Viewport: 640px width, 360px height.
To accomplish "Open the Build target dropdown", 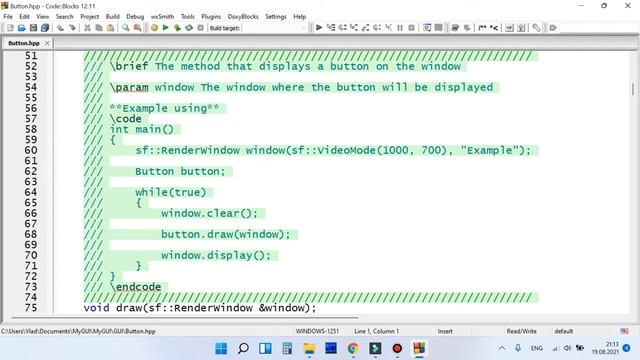I will 274,28.
